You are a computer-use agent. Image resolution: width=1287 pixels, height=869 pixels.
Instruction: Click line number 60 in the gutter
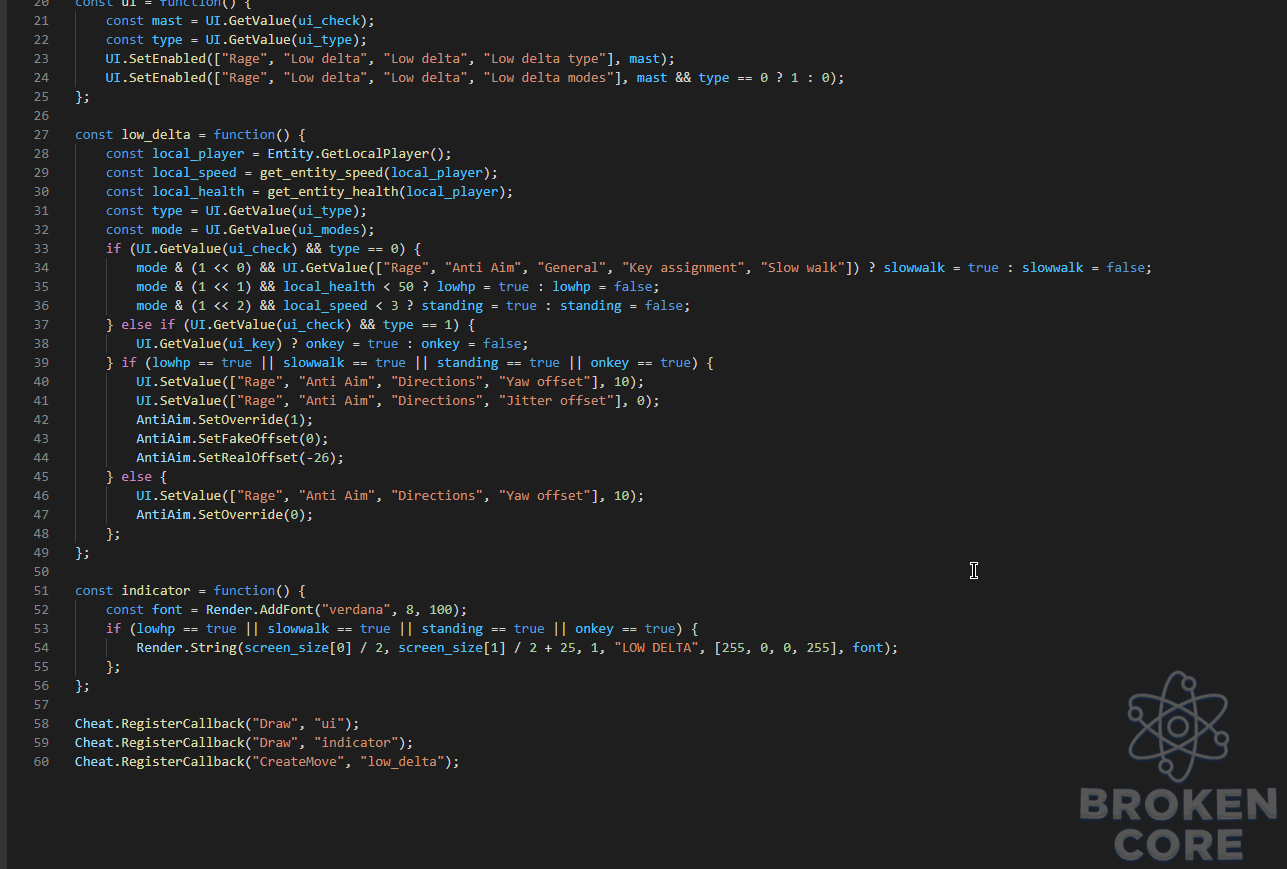41,762
